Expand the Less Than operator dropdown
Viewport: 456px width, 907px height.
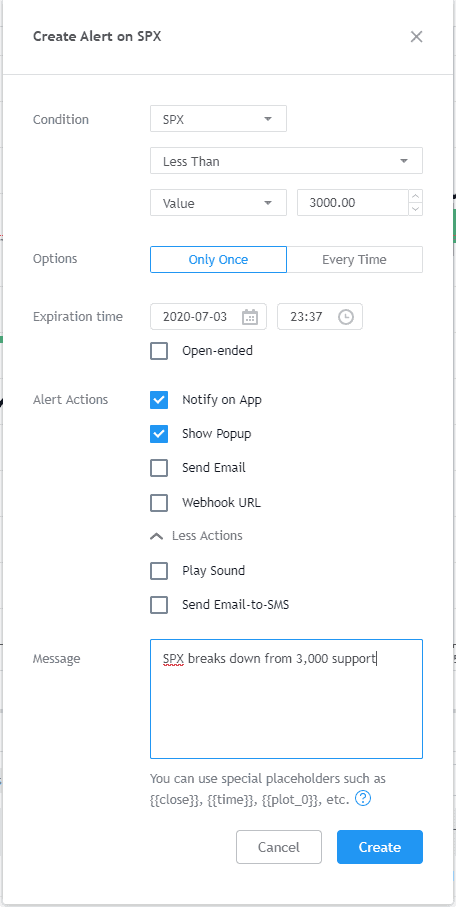[x=286, y=161]
